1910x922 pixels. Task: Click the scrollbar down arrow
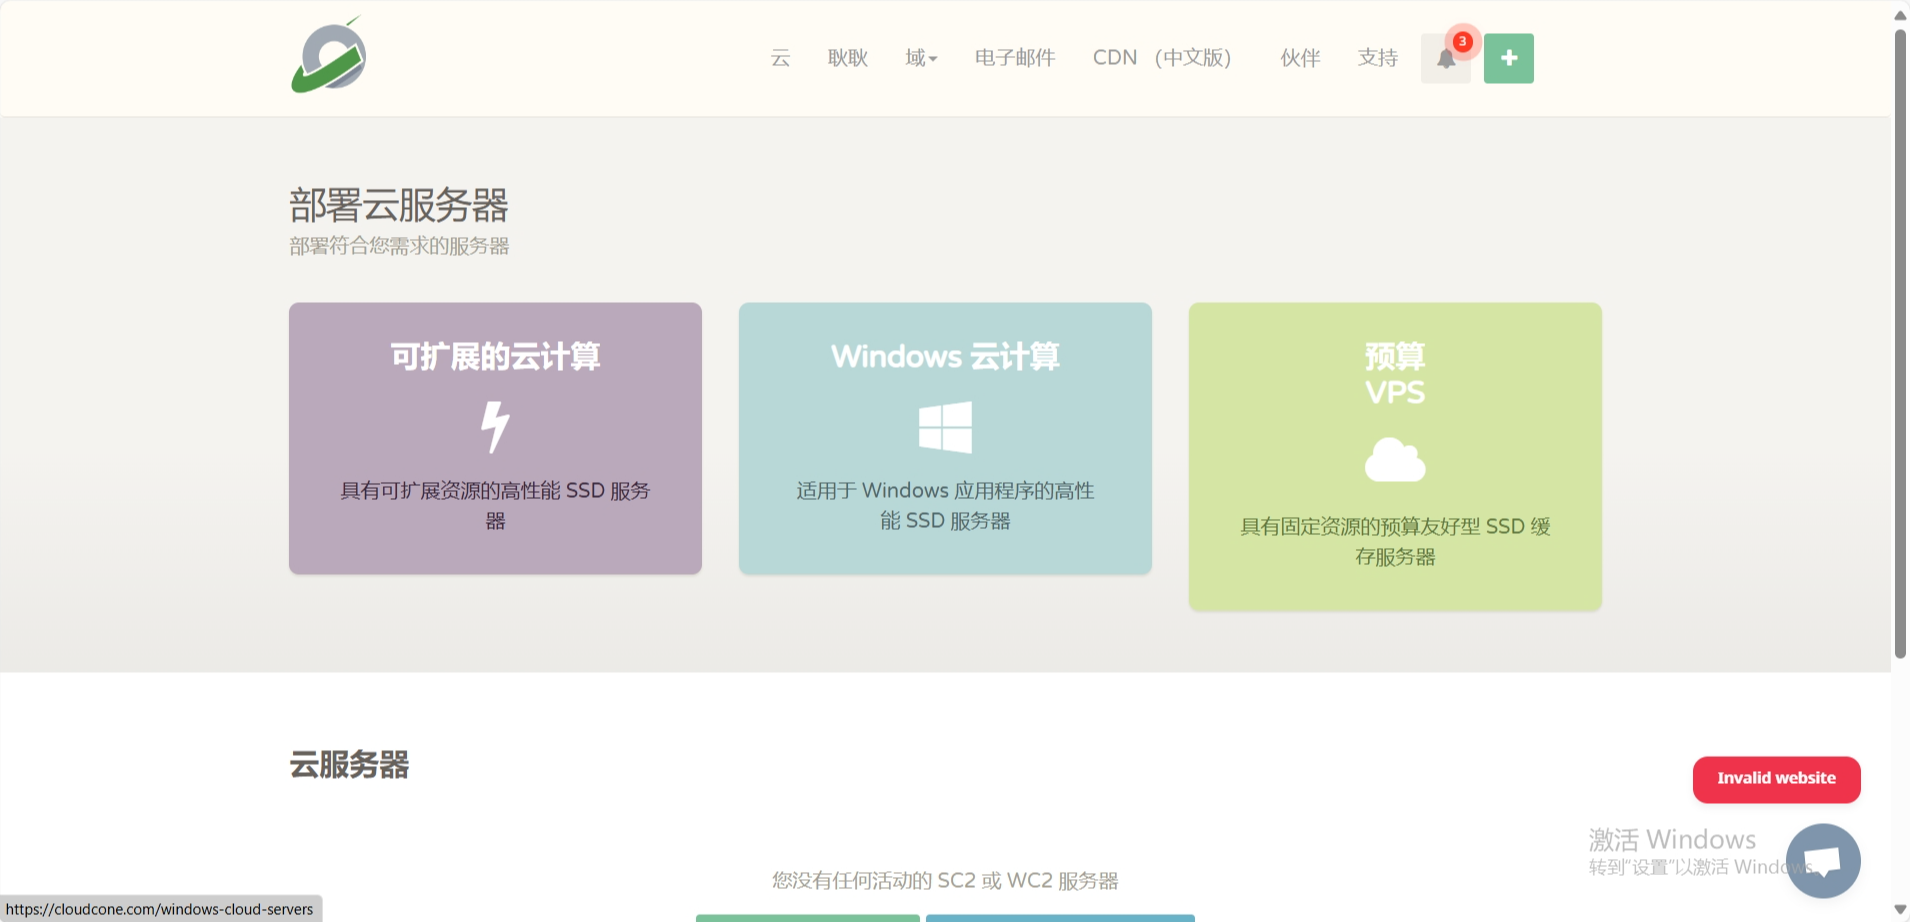pyautogui.click(x=1899, y=907)
